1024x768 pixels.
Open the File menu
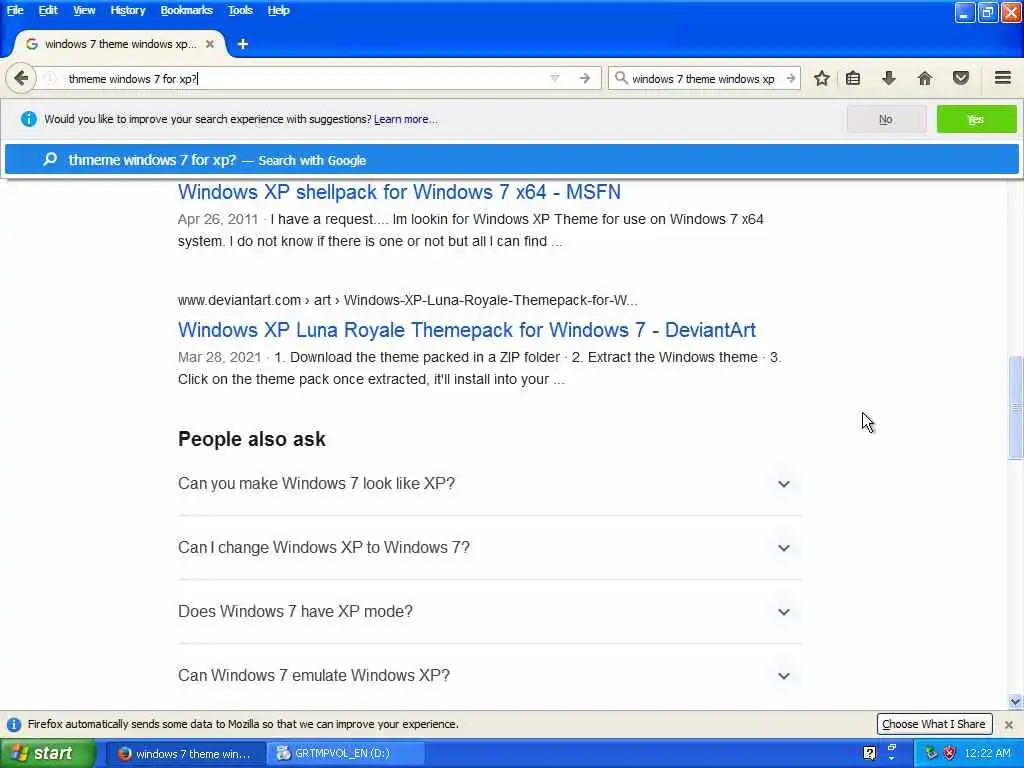[x=15, y=10]
